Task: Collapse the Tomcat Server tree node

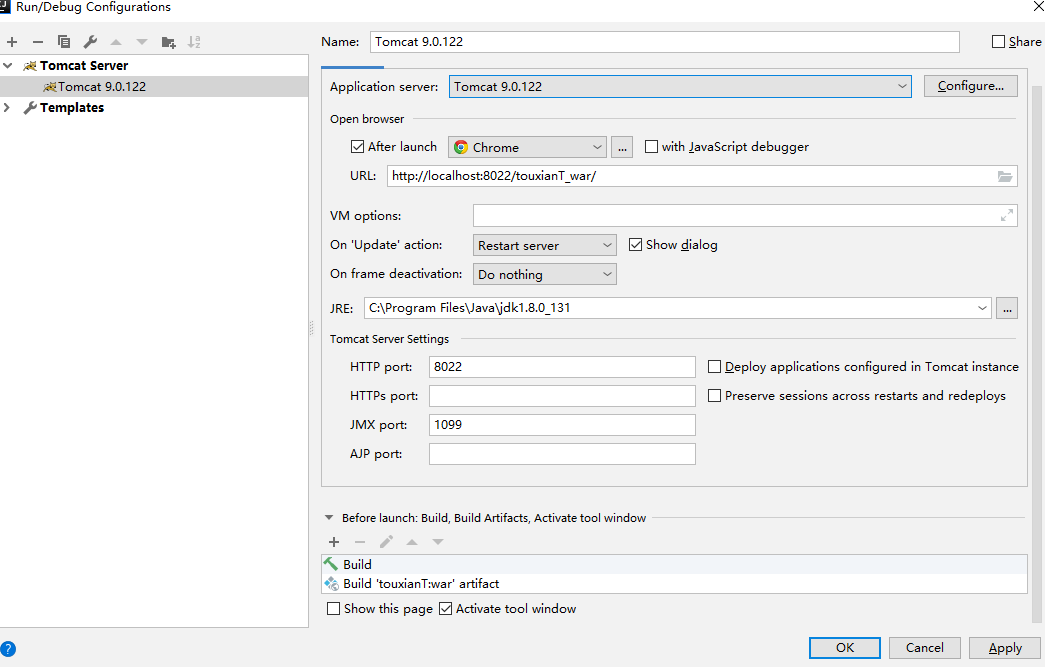Action: click(x=8, y=65)
